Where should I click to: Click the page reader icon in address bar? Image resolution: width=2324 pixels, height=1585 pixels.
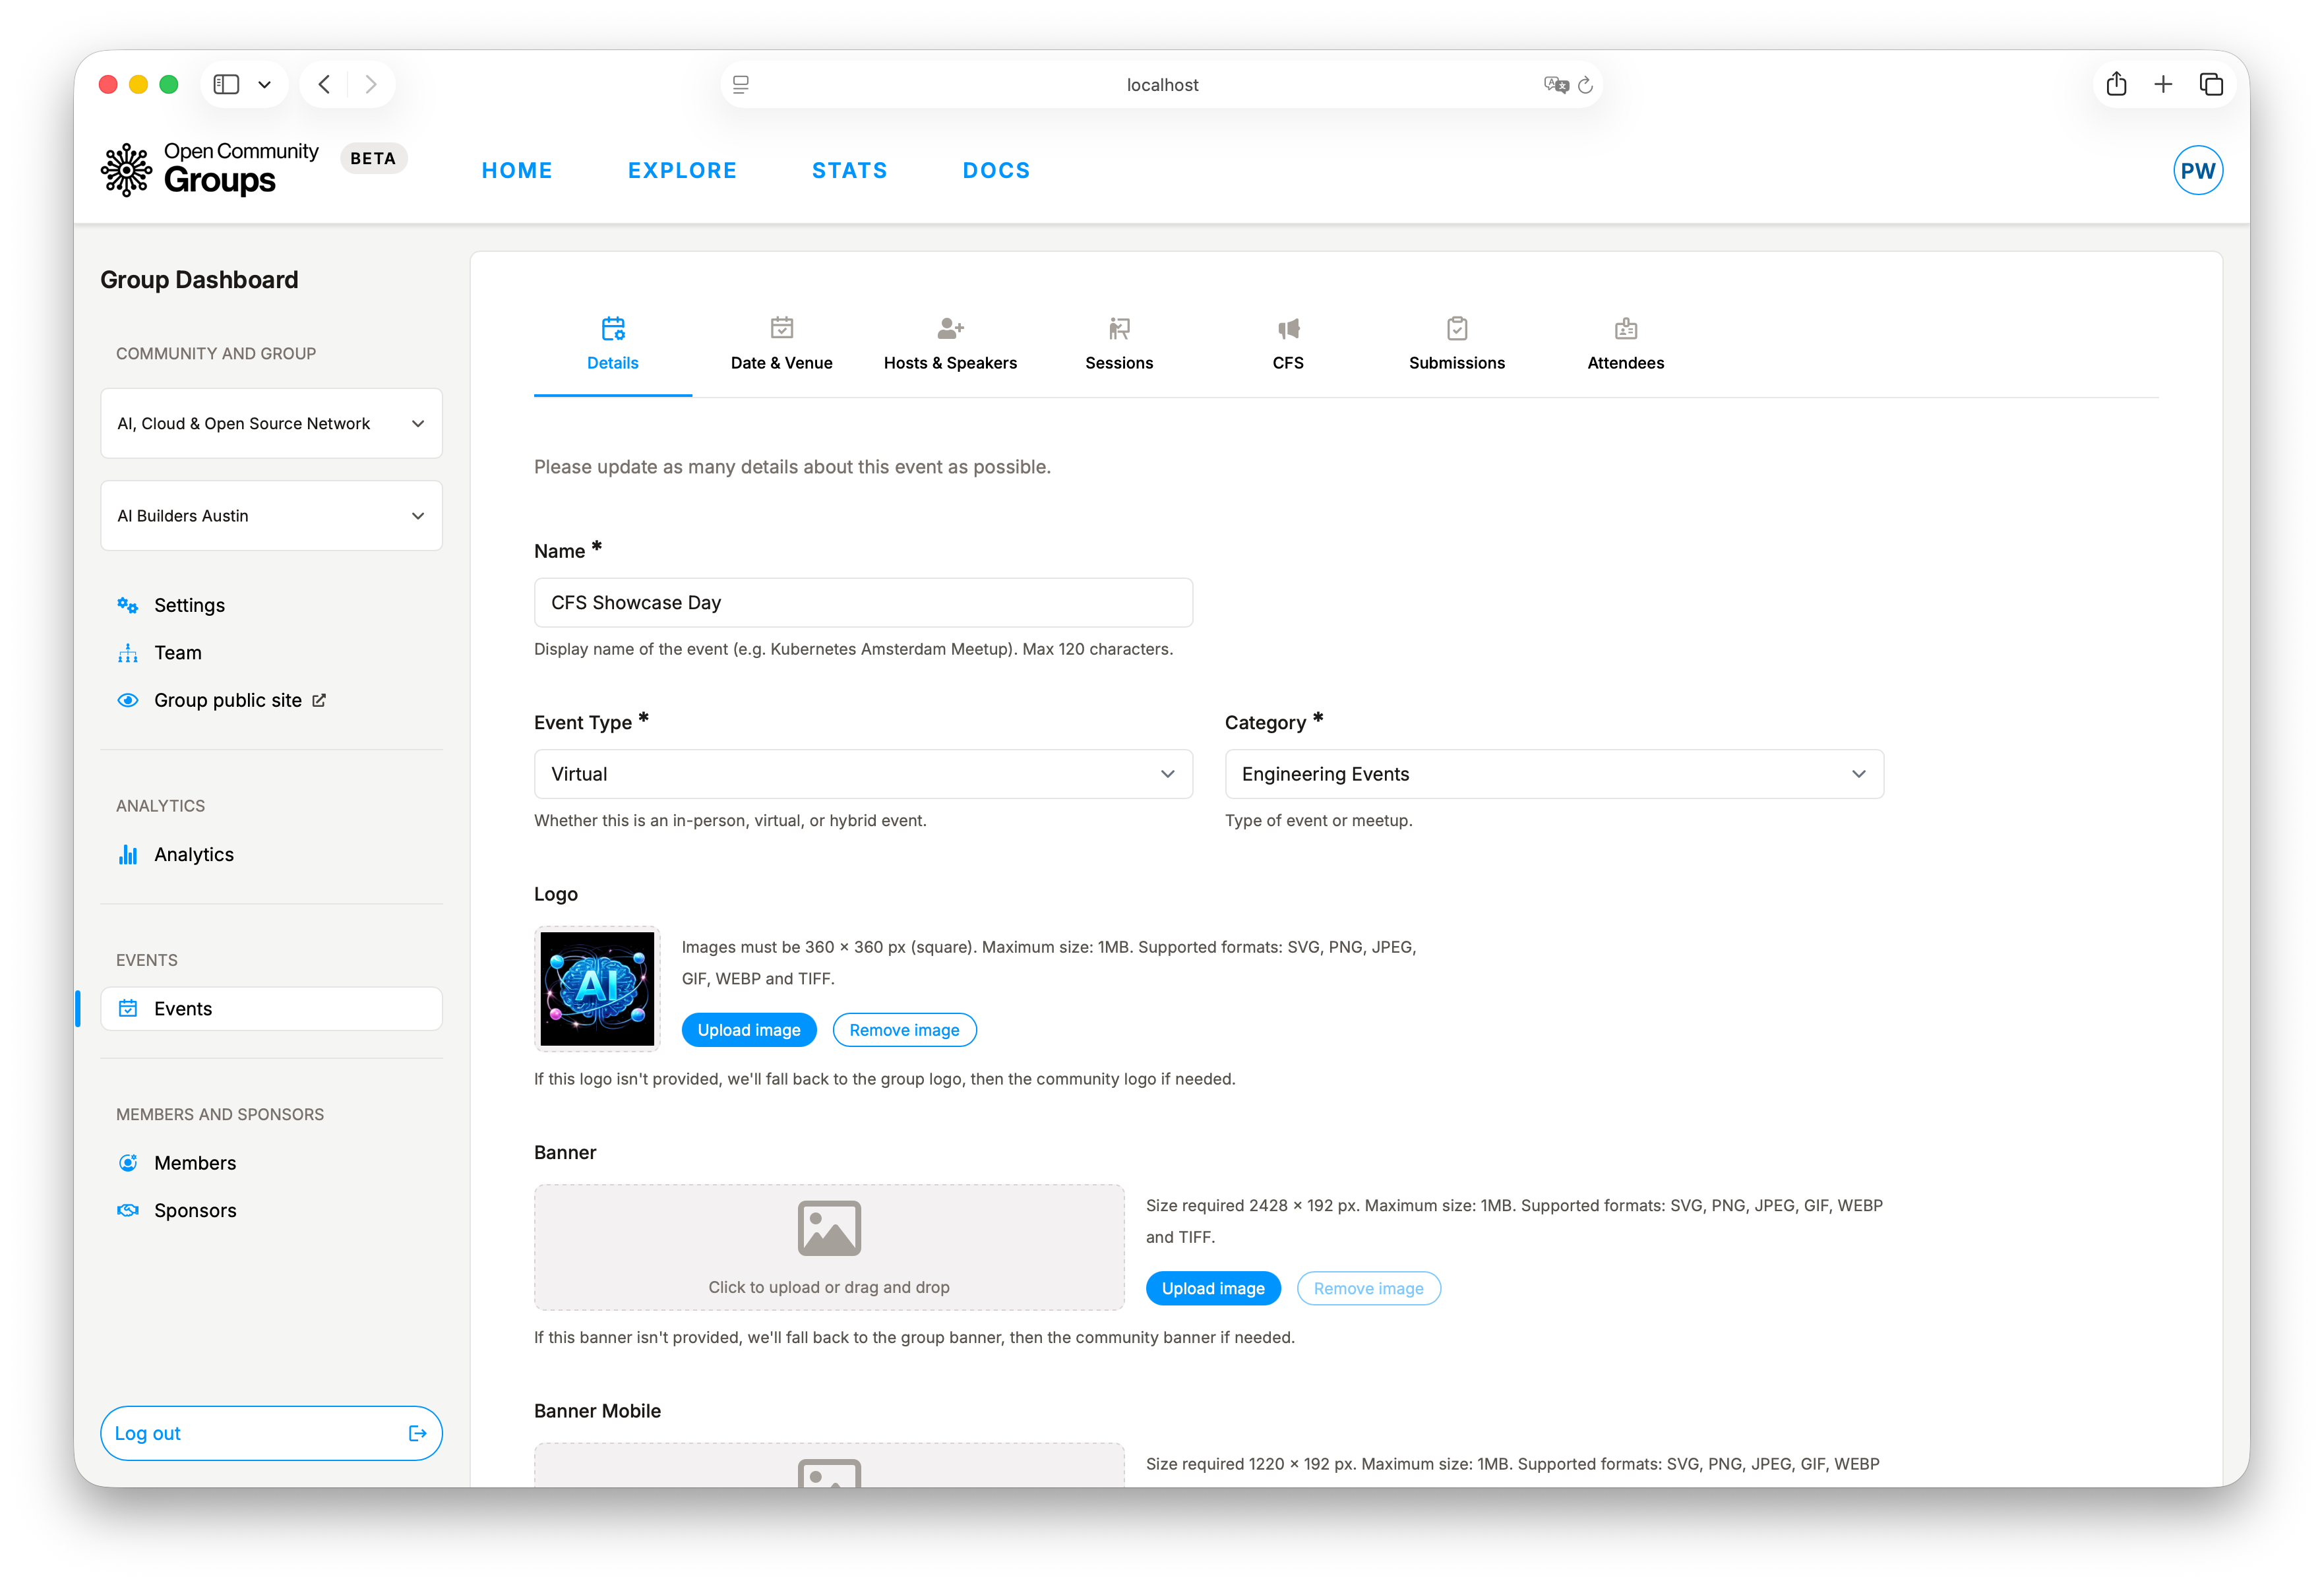click(x=741, y=85)
